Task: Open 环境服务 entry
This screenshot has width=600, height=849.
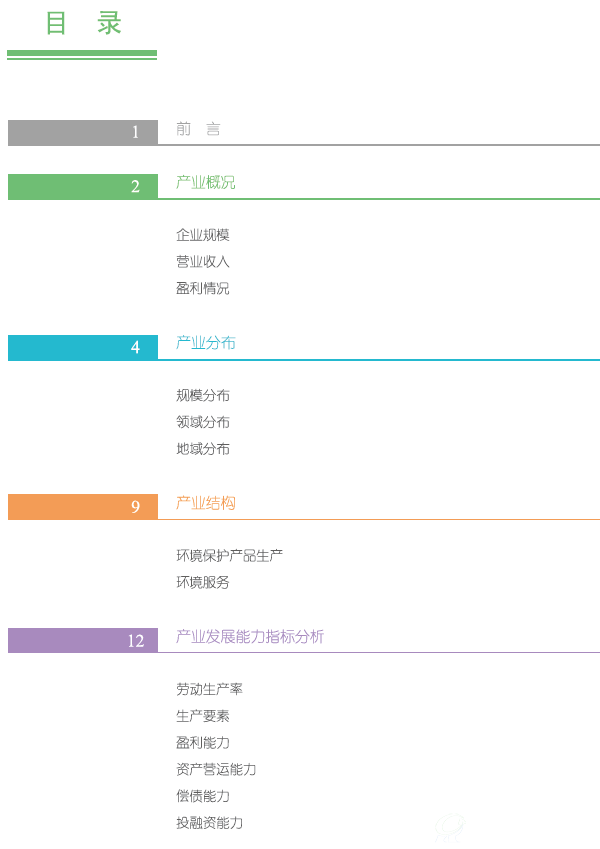Action: click(203, 582)
